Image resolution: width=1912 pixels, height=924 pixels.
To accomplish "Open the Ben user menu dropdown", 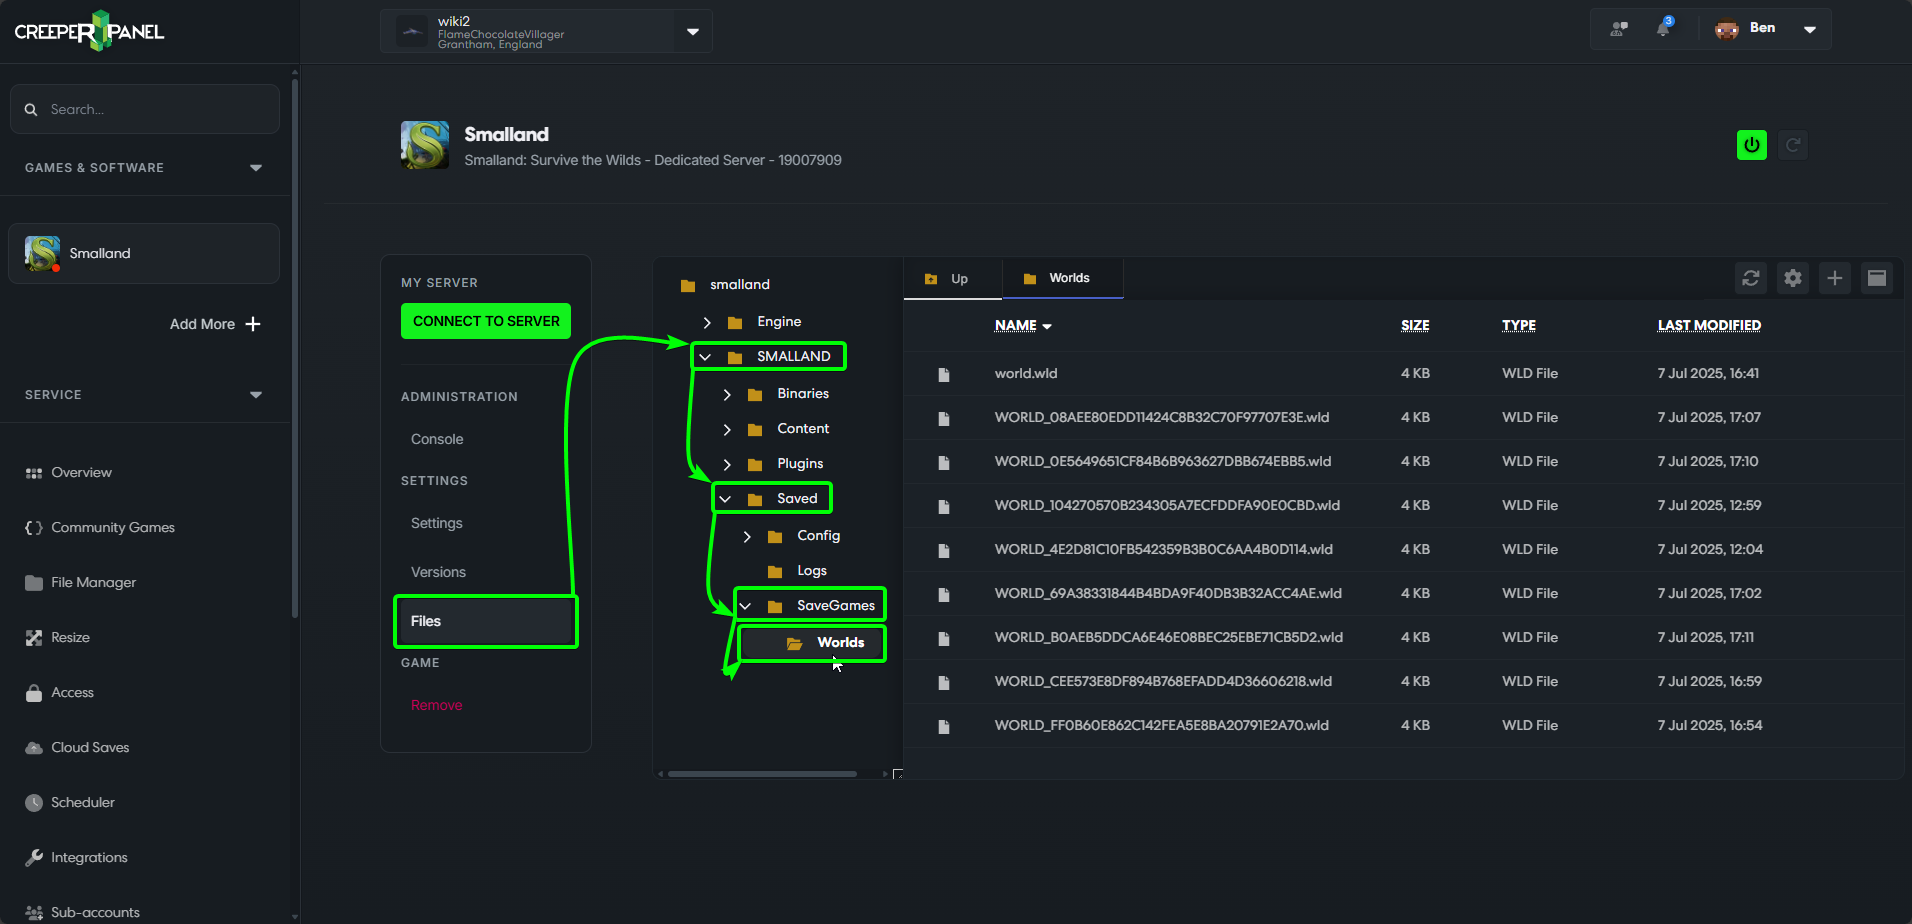I will tap(1810, 29).
